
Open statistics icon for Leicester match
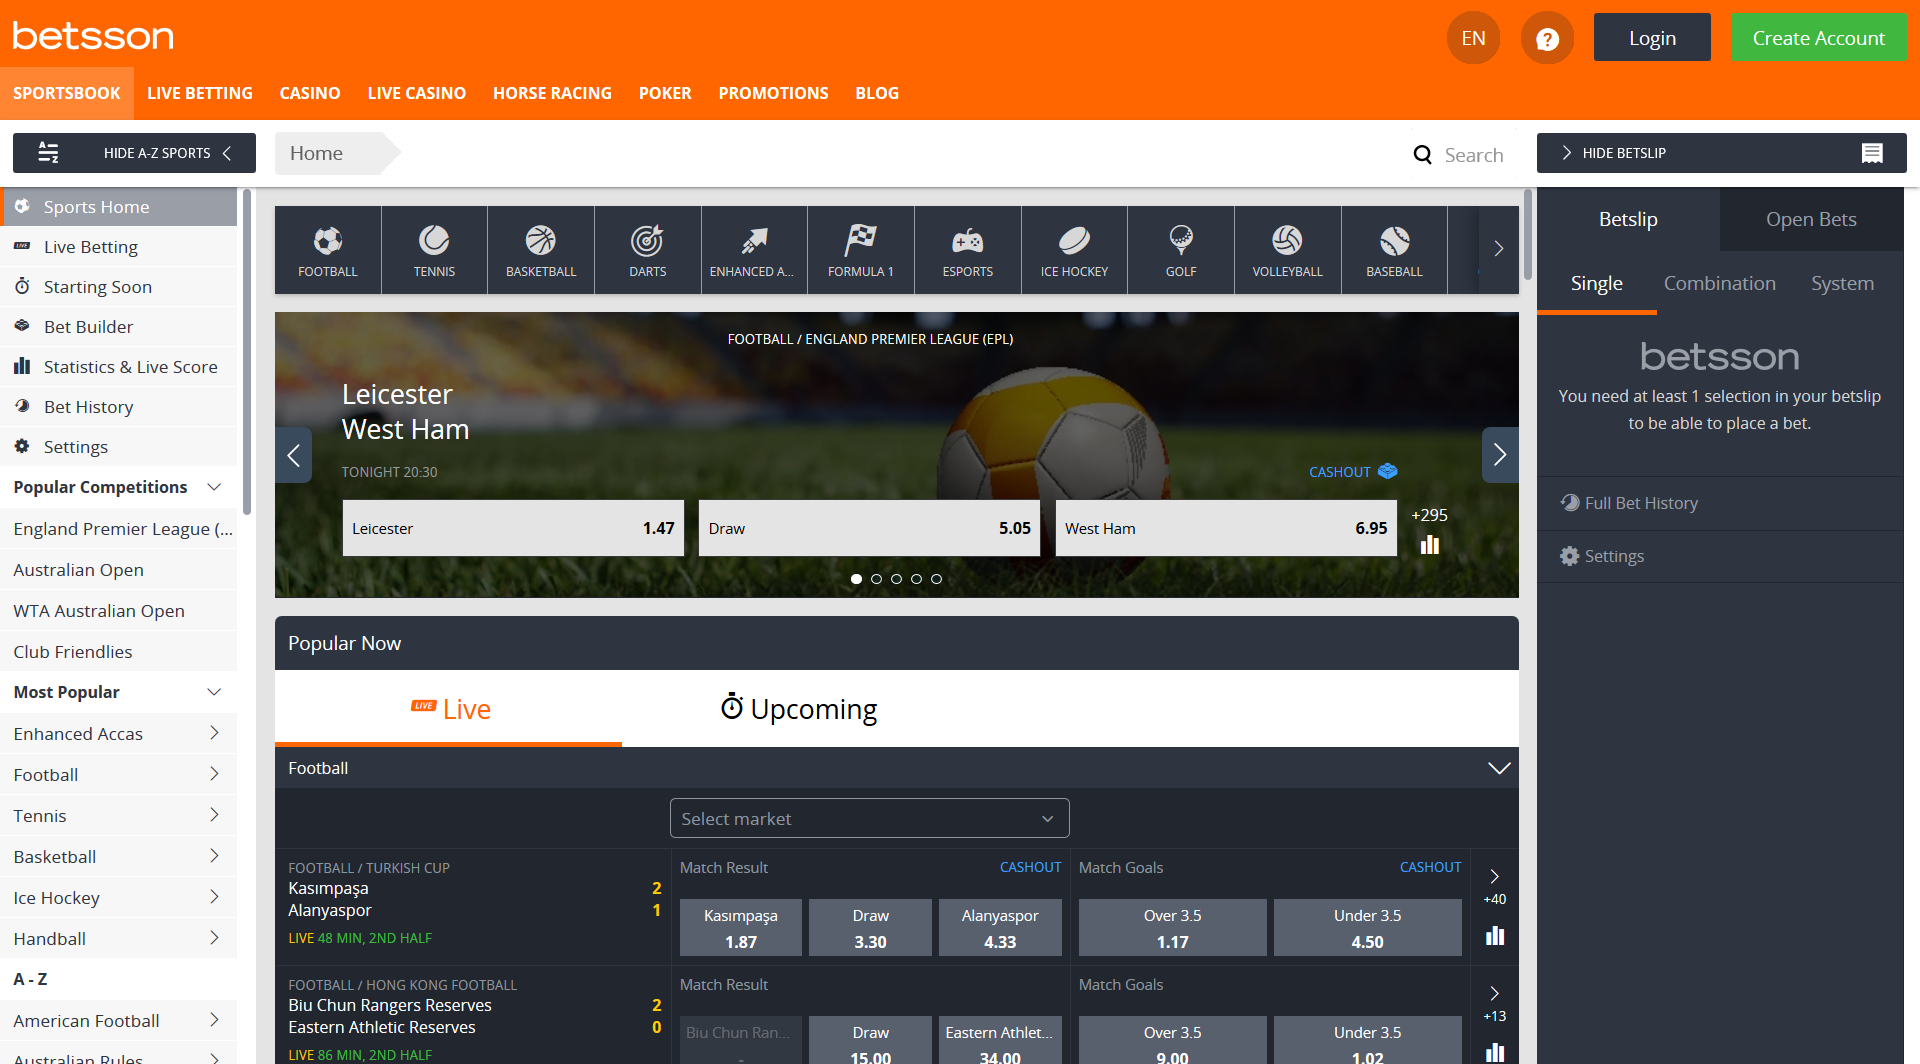tap(1430, 545)
